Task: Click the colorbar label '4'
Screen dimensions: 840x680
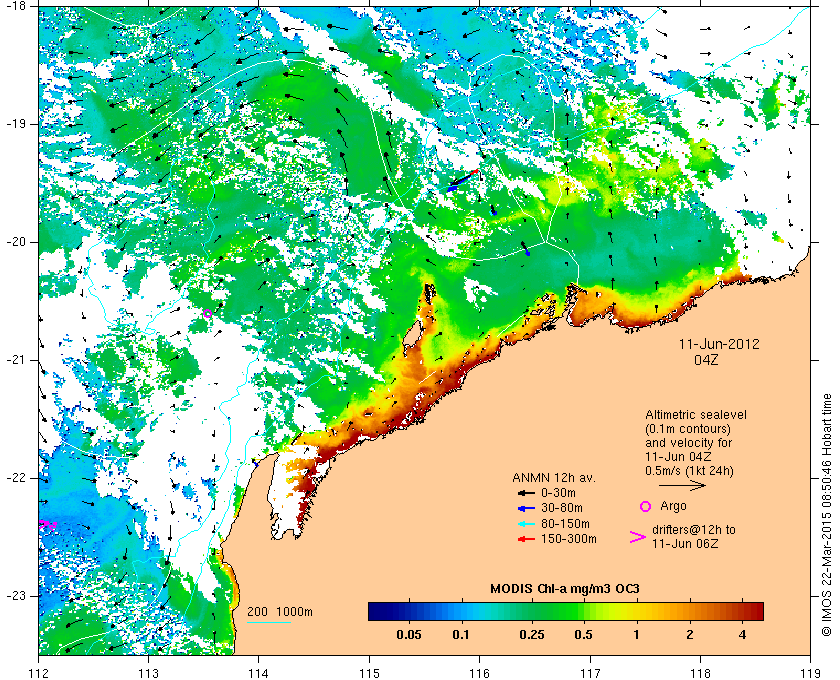Action: click(742, 635)
